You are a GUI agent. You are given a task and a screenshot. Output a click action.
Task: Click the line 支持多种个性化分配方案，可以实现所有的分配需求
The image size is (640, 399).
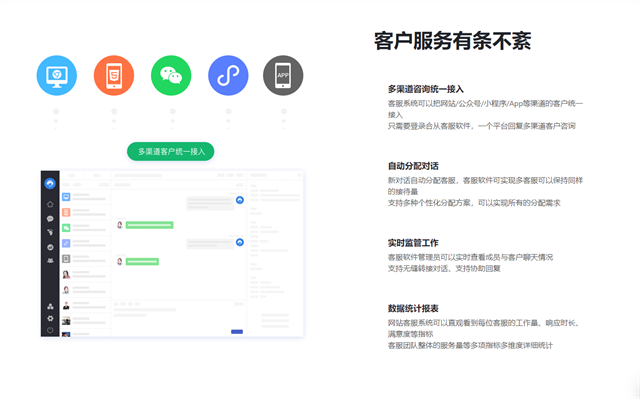pos(474,203)
